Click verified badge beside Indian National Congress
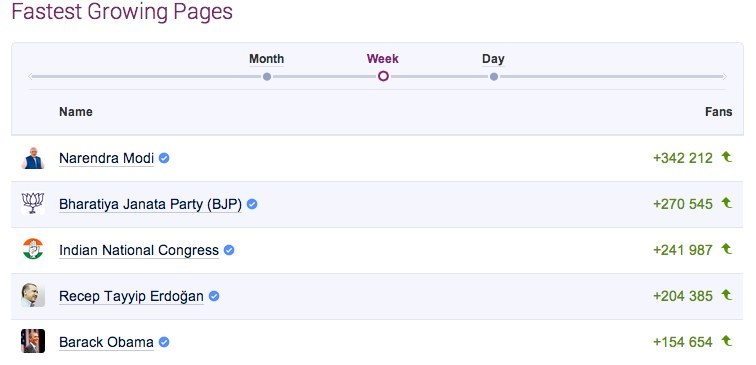756x365 pixels. click(x=229, y=250)
